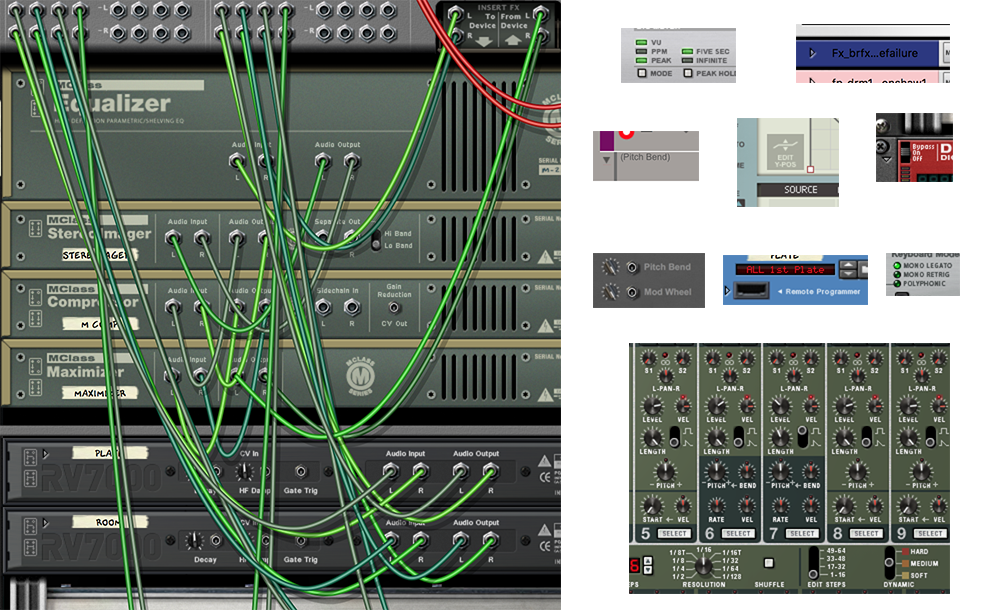Viewport: 1000px width, 610px height.
Task: Click the Equalizer Audio Output R jack
Action: [351, 161]
